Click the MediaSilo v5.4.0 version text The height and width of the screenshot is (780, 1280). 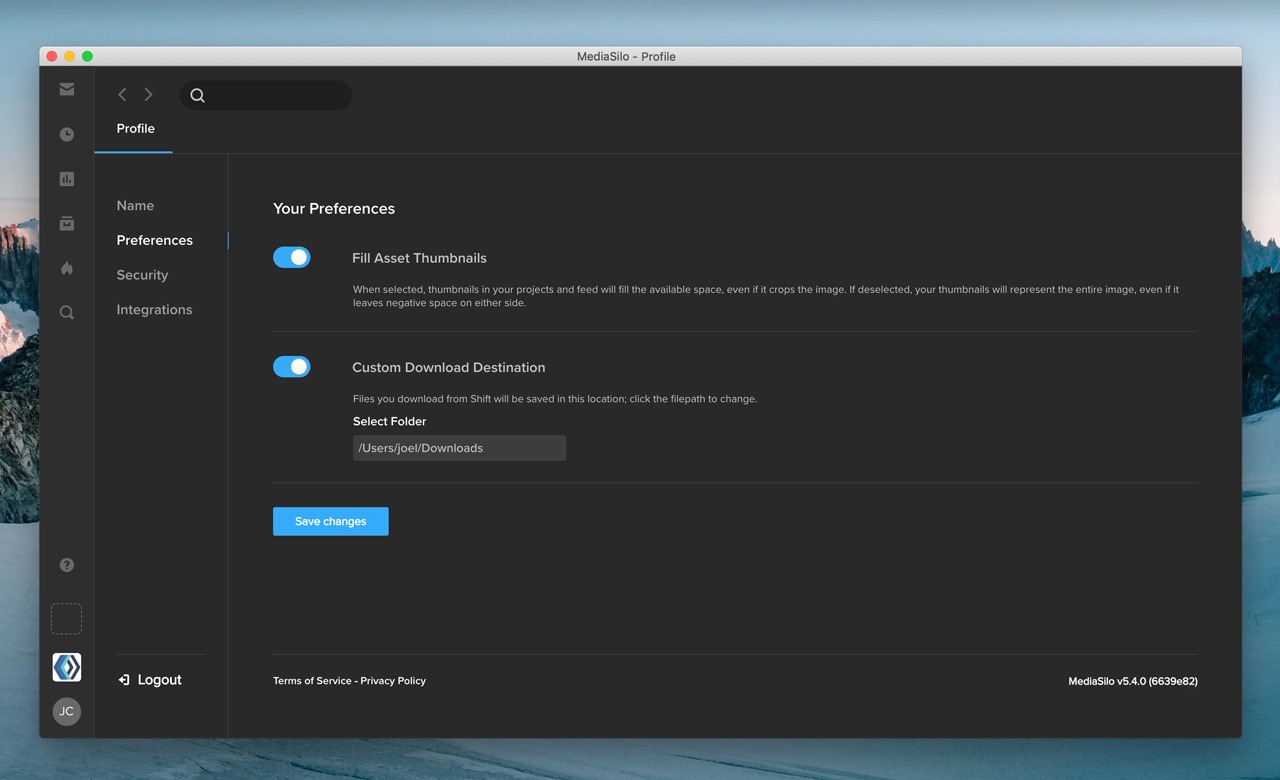point(1133,681)
